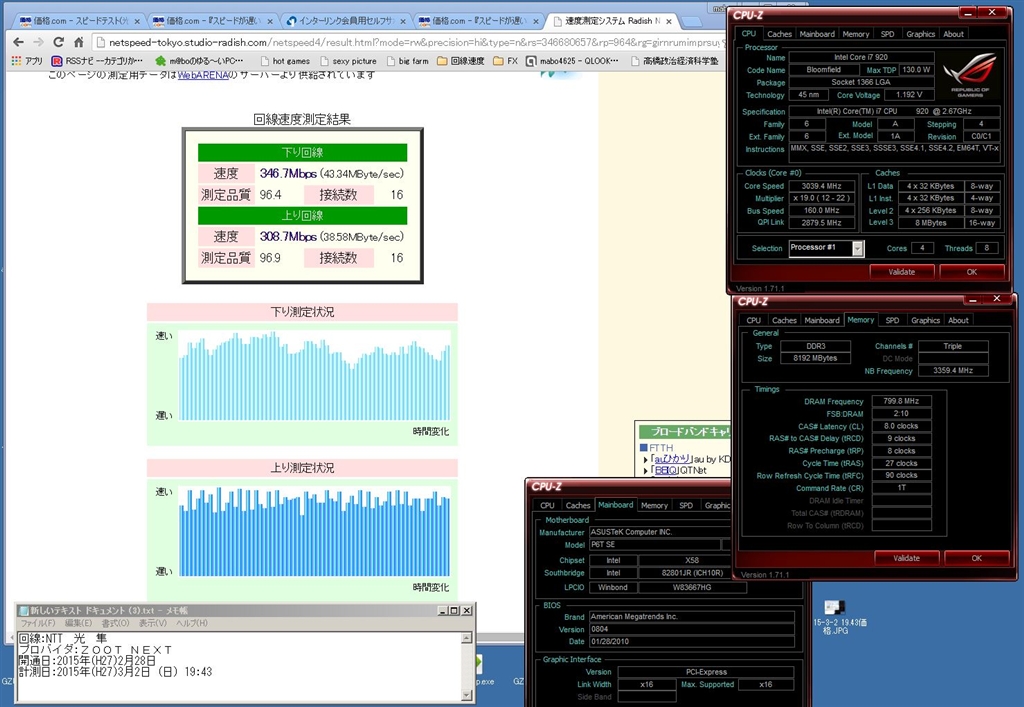This screenshot has height=707, width=1024.
Task: Click OK in the Memory CPU-Z window
Action: (976, 558)
